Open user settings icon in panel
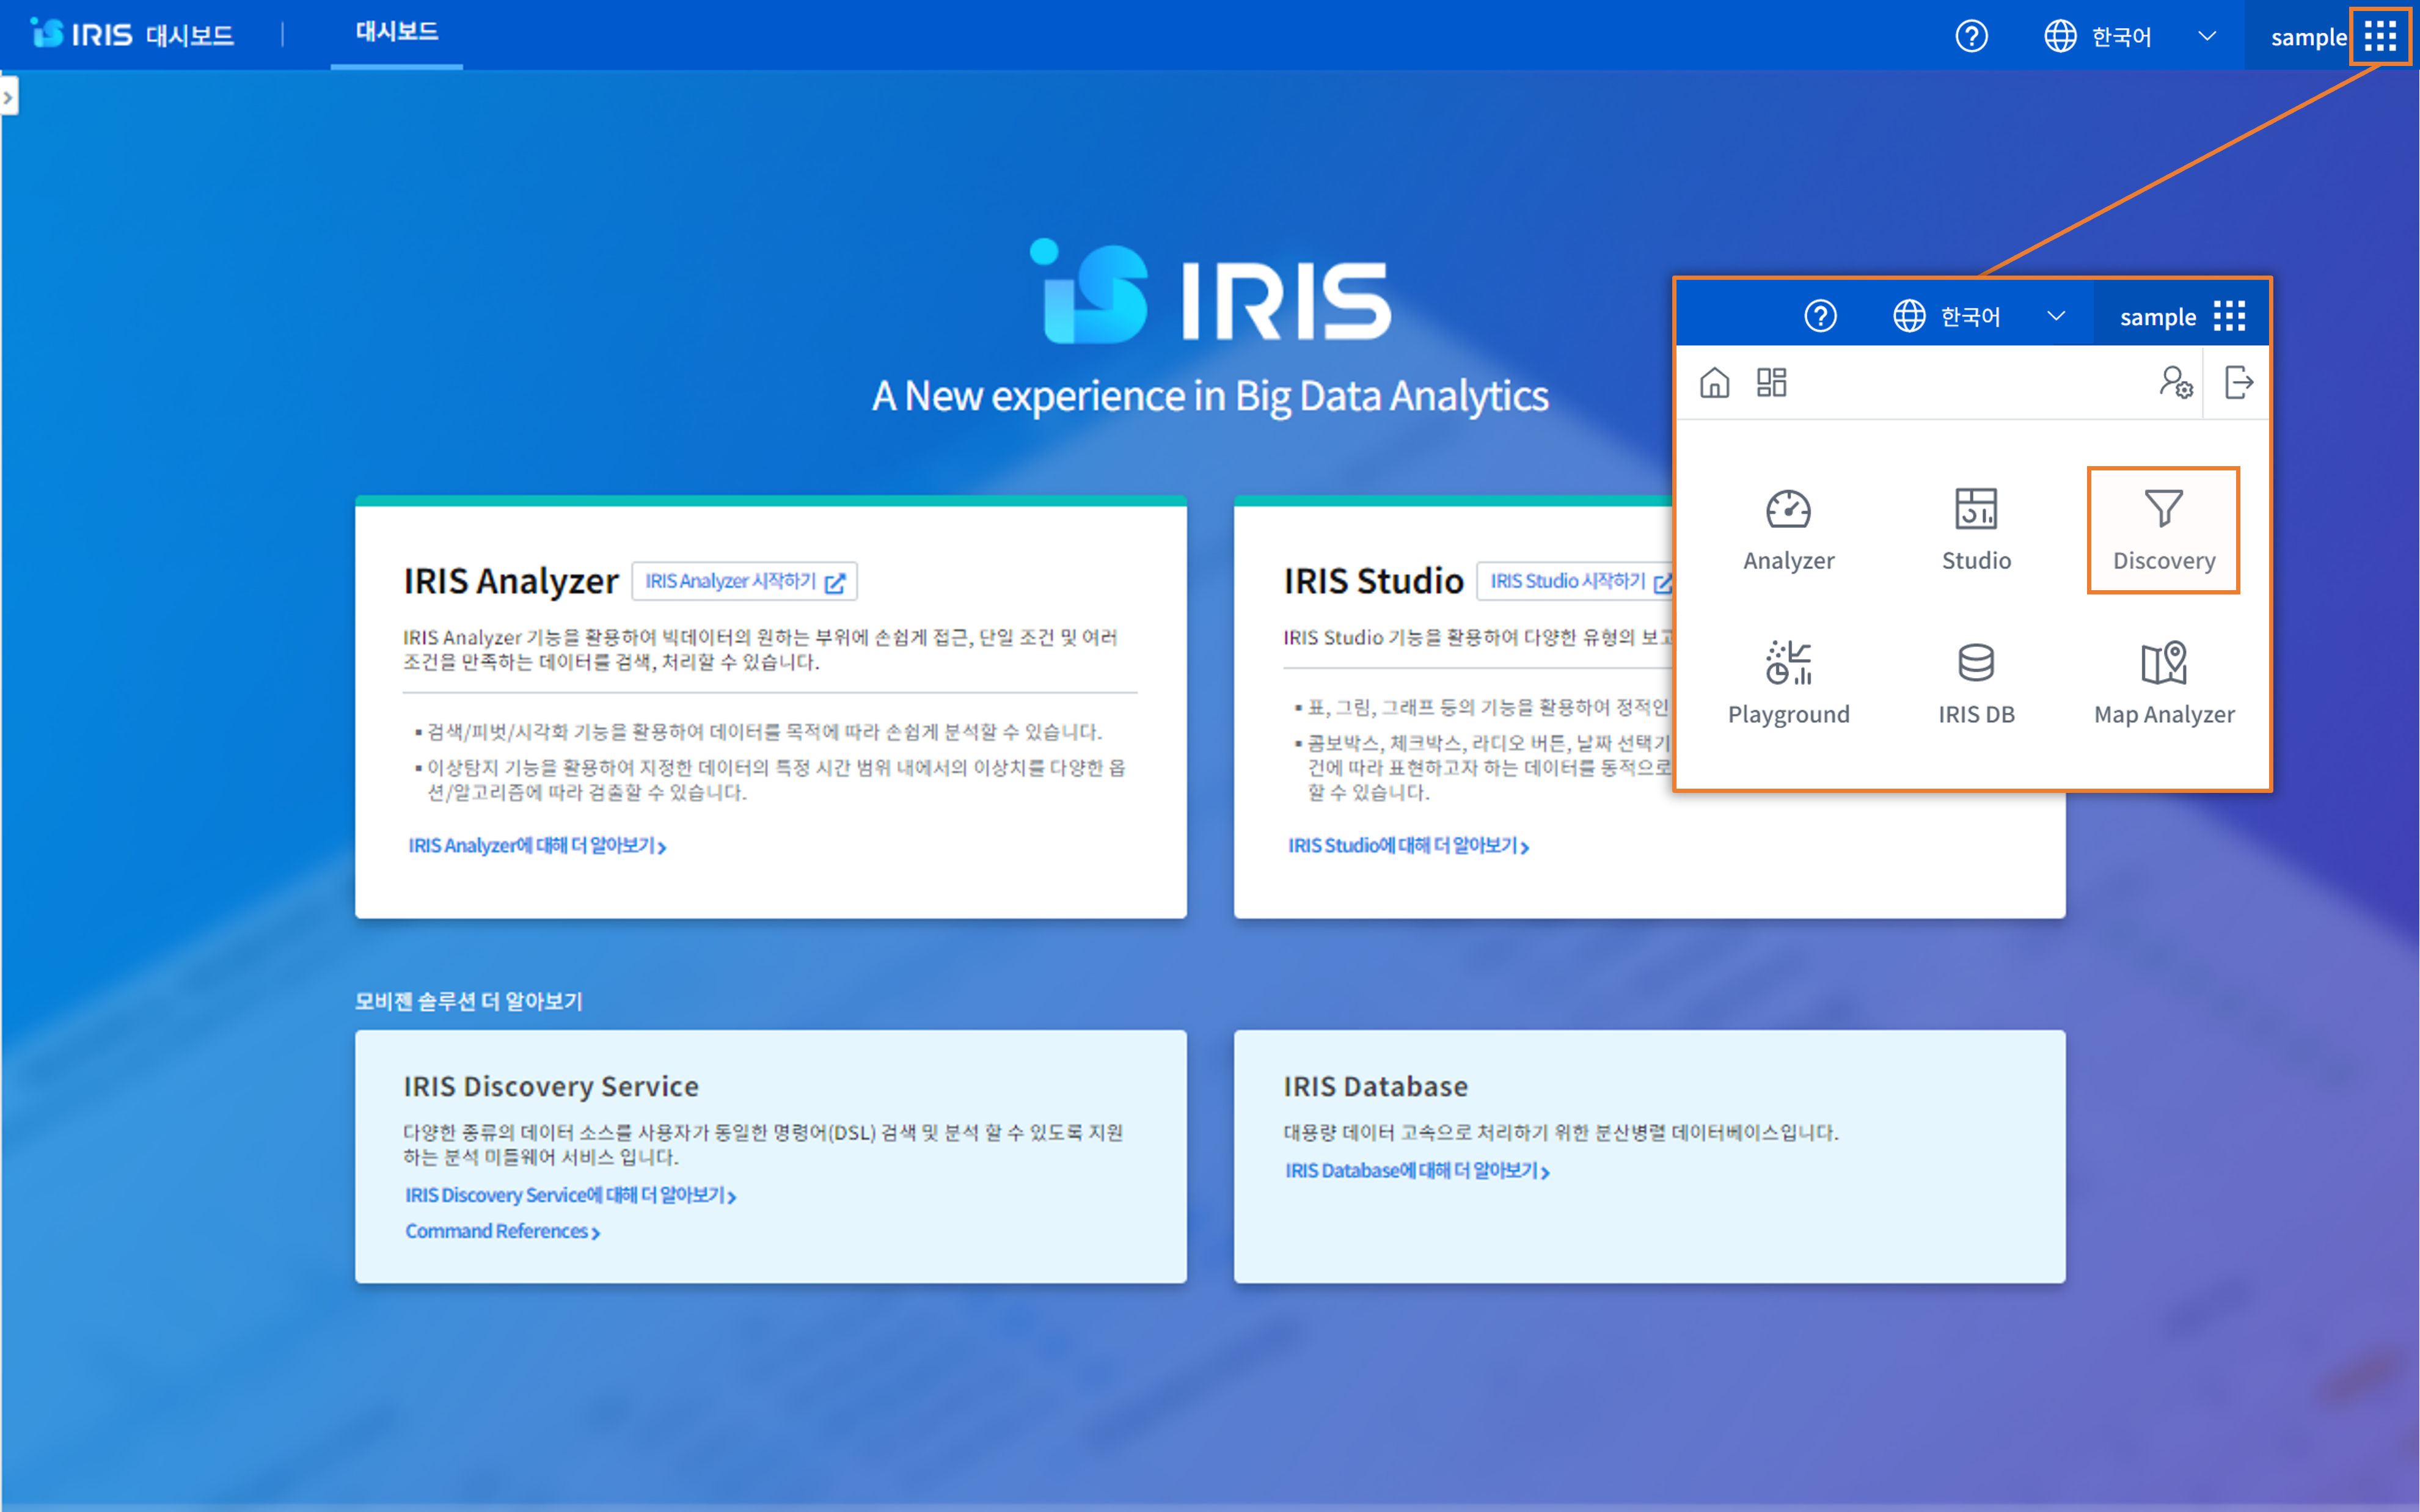Screen dimensions: 2420x1512 click(2175, 382)
